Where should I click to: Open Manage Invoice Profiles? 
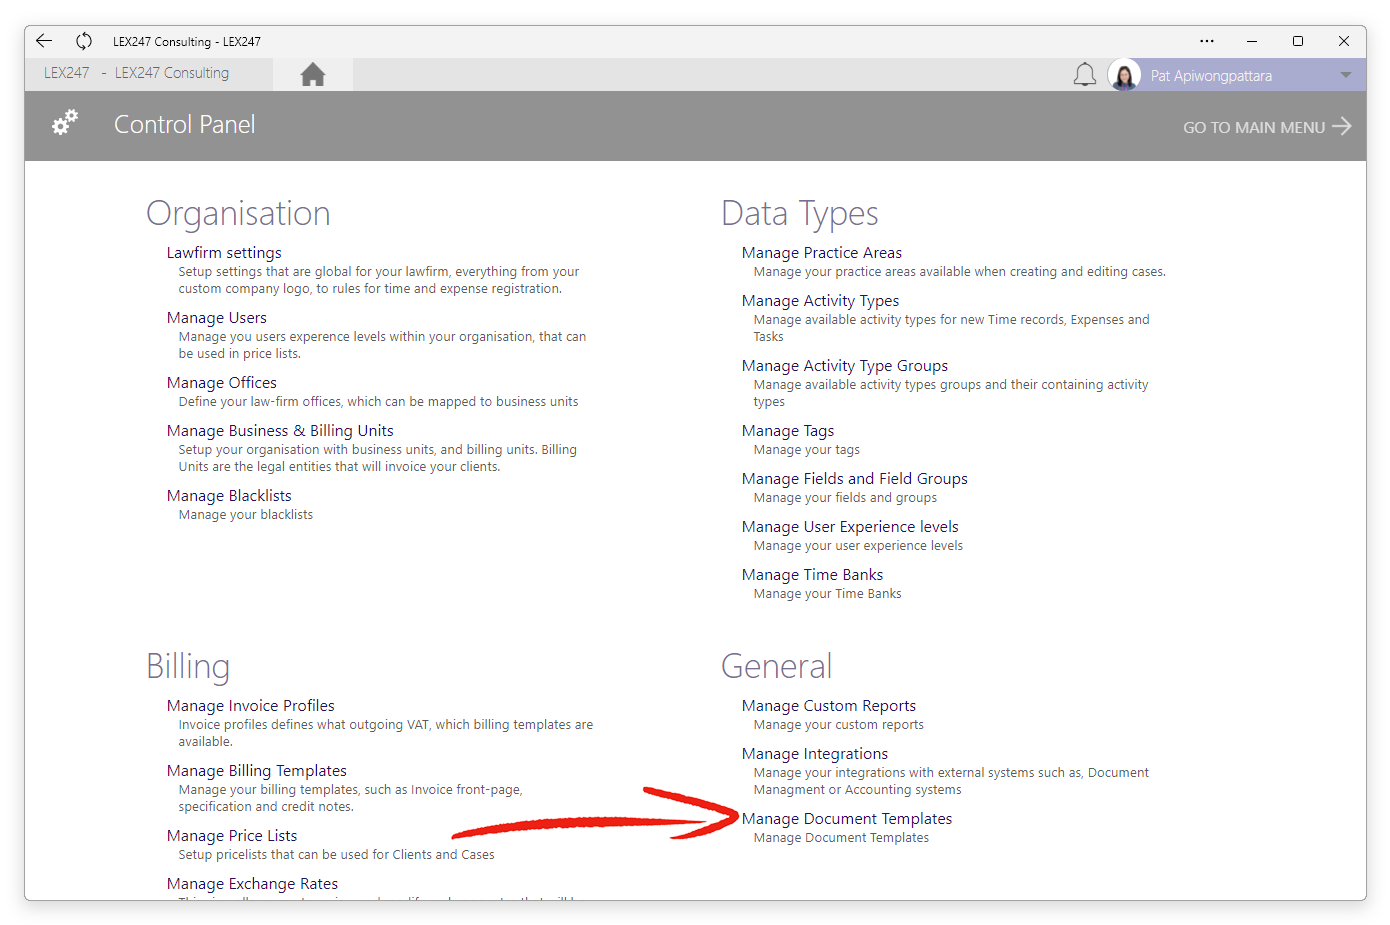251,706
